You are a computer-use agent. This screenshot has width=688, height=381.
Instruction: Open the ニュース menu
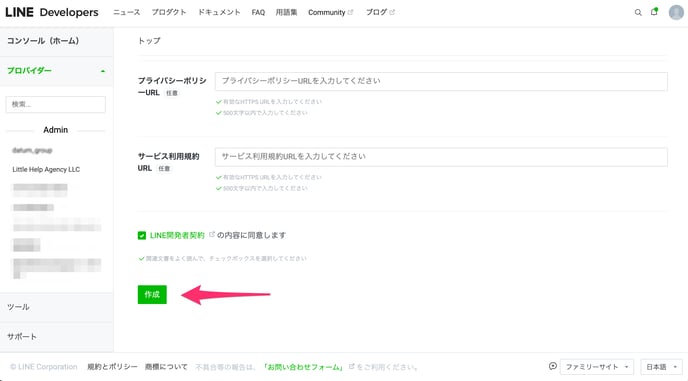127,12
